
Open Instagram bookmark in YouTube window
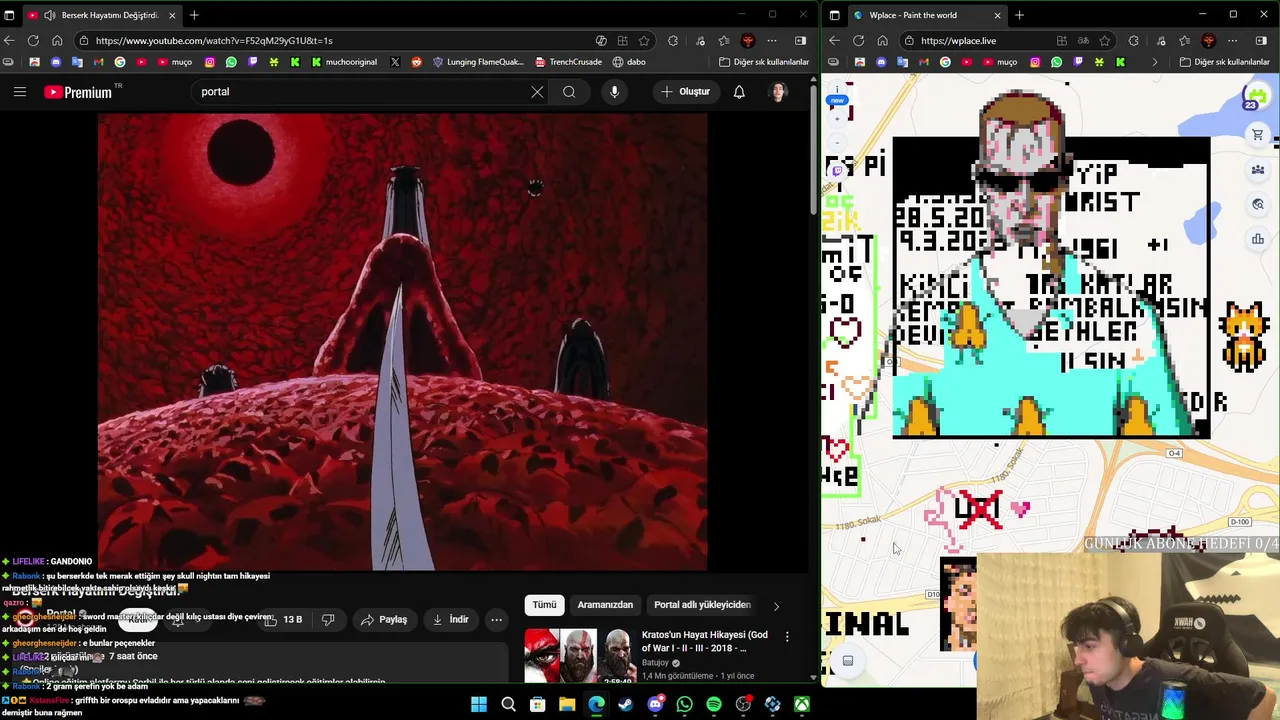[x=210, y=62]
